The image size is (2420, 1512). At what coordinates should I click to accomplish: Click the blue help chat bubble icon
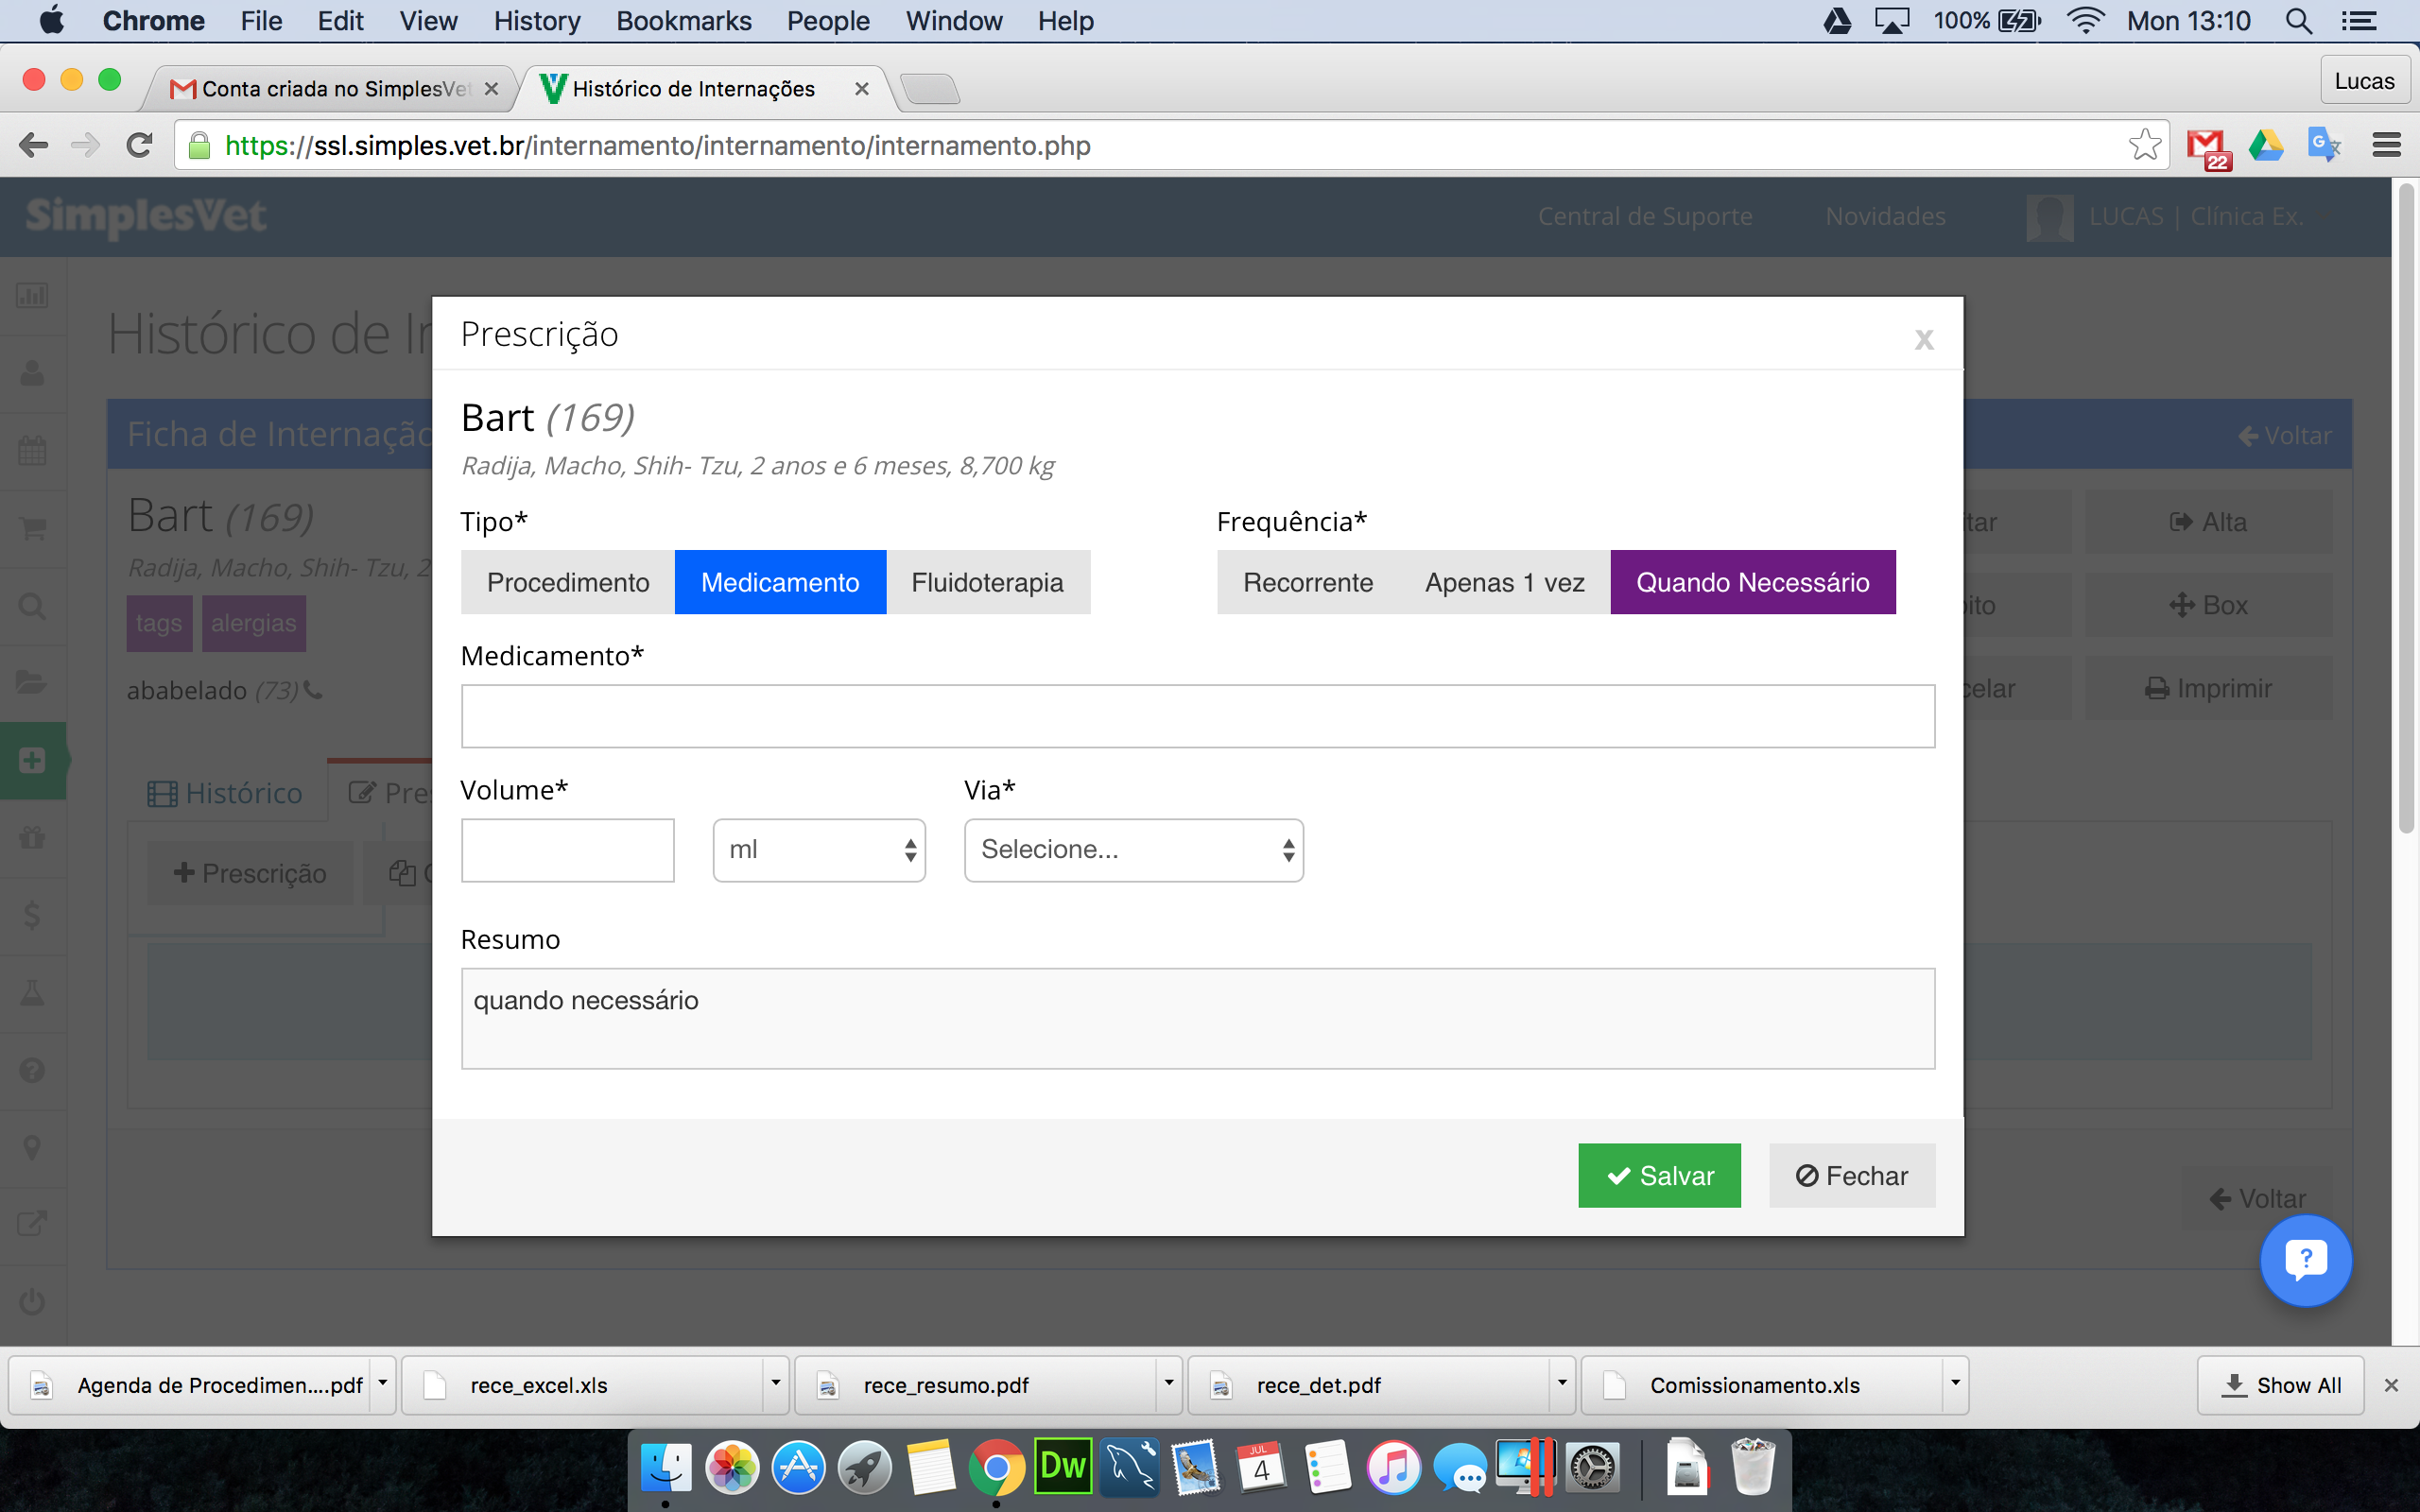coord(2305,1260)
